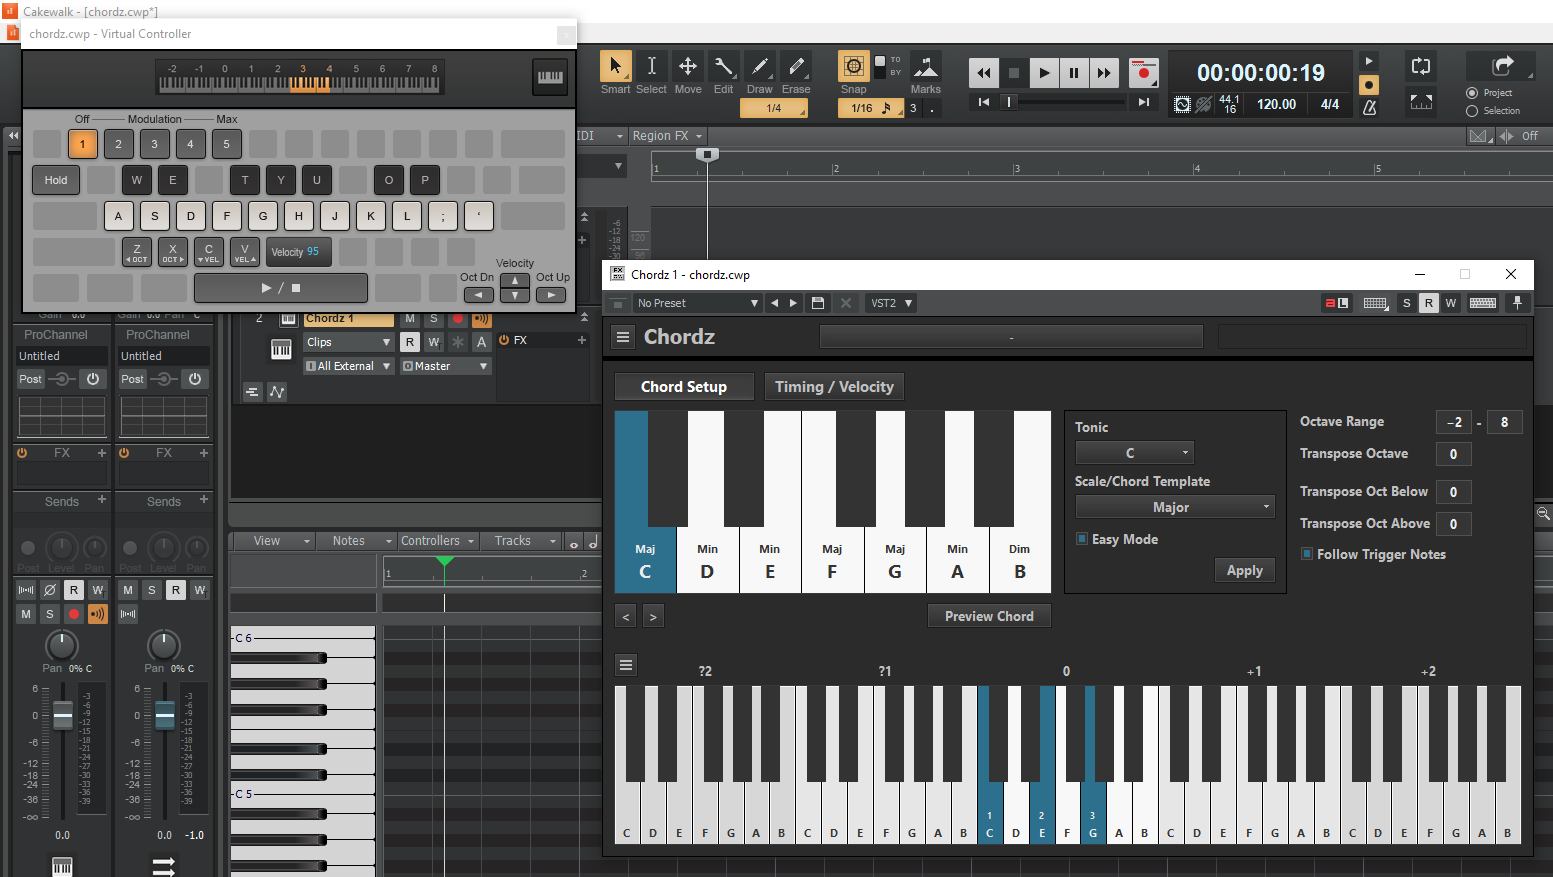Set modulation to 5 in Virtual Controller

coord(227,144)
